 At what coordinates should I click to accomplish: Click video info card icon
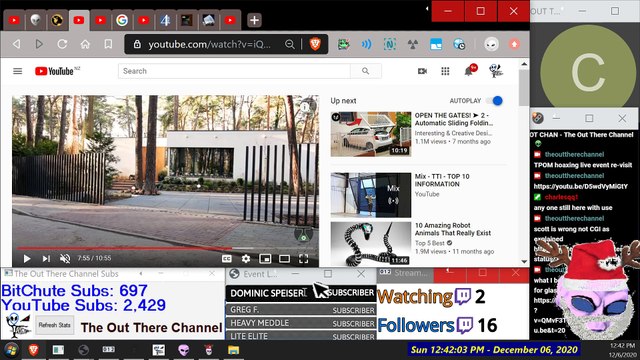(x=305, y=107)
